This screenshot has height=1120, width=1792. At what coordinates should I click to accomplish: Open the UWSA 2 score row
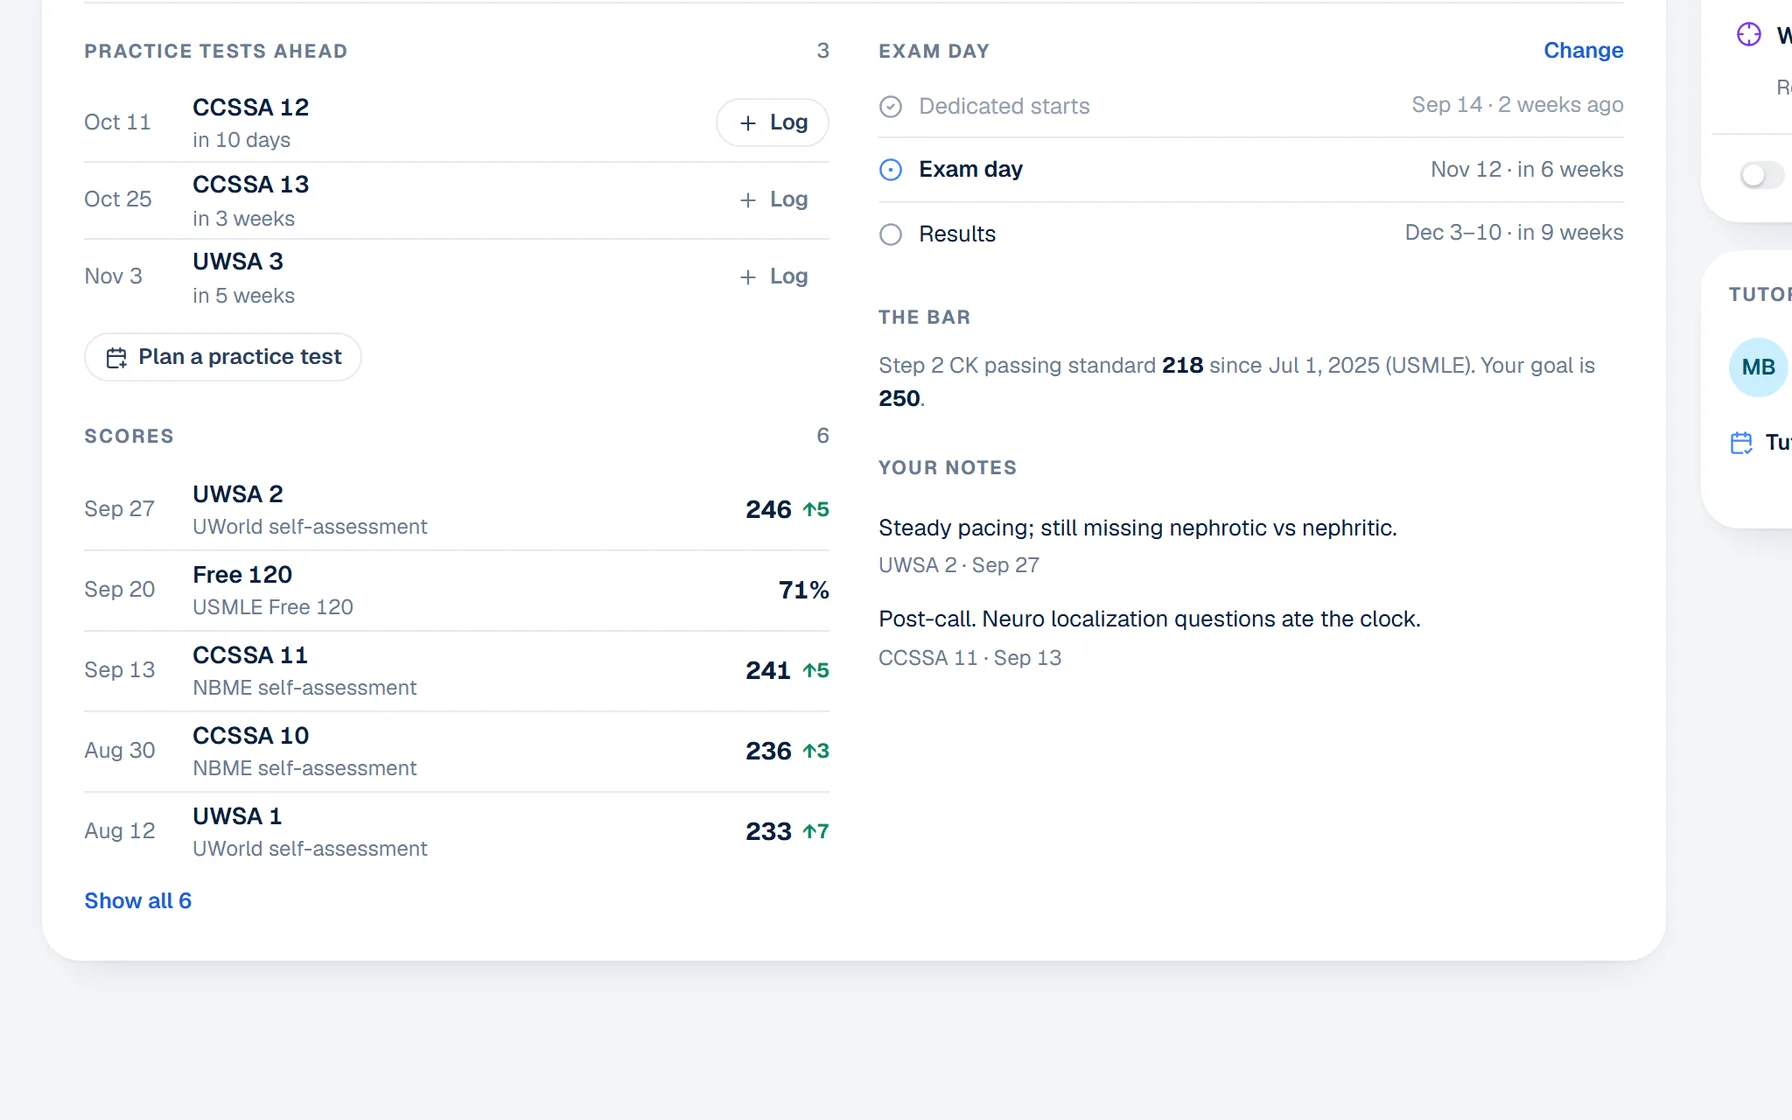pyautogui.click(x=457, y=510)
